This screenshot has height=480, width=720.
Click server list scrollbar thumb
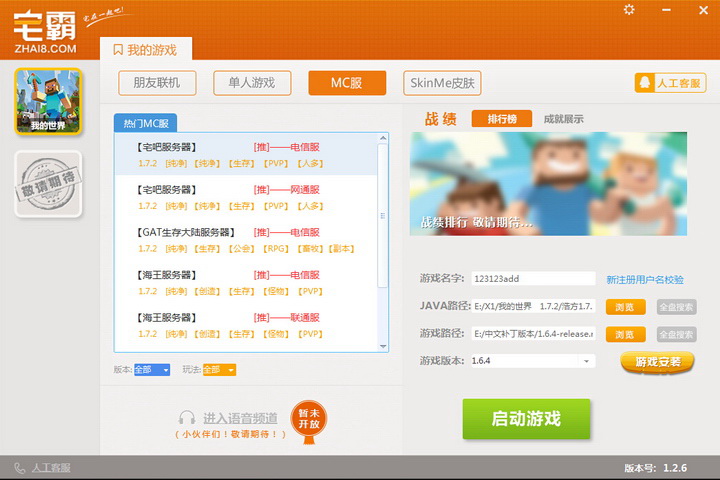pos(382,215)
